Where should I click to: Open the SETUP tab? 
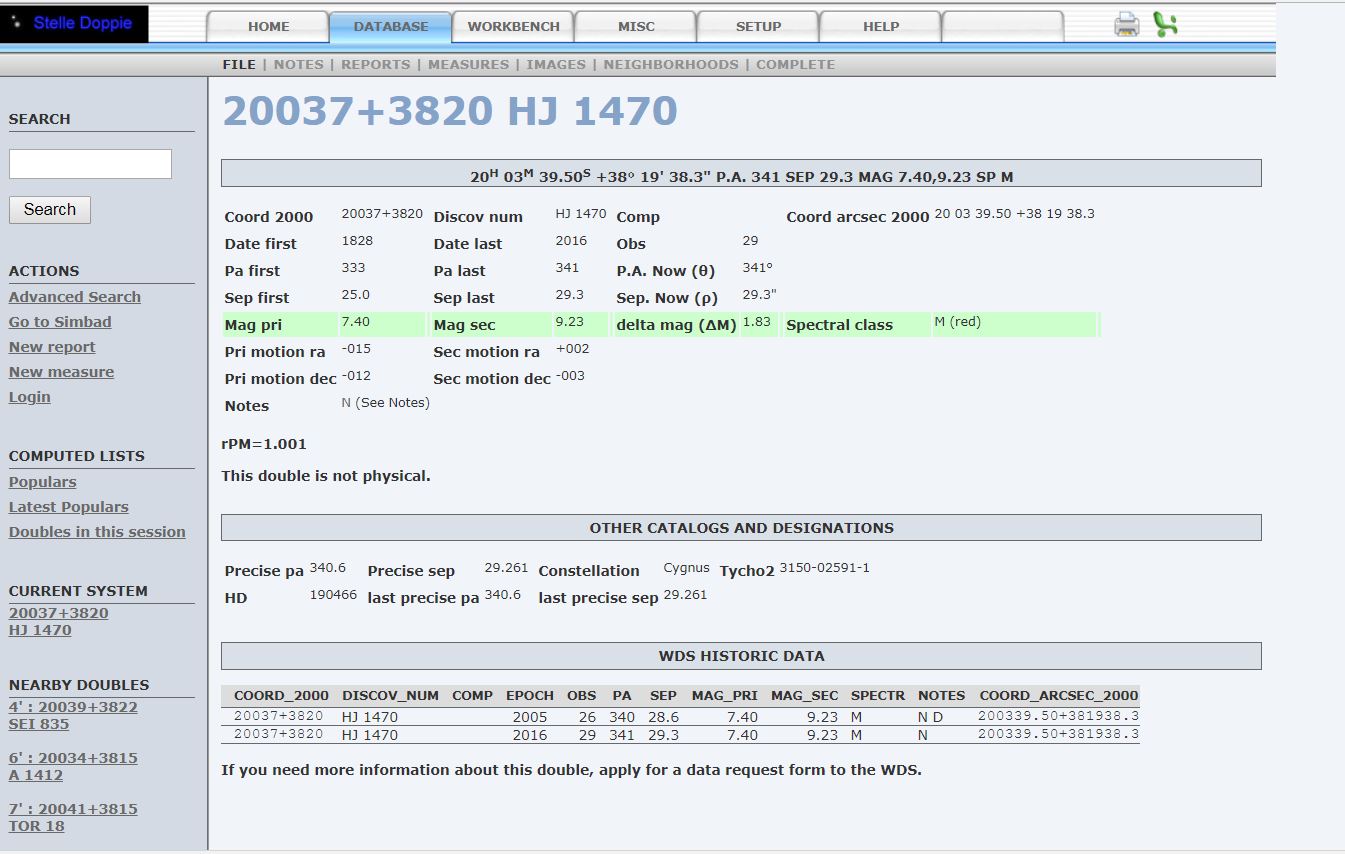pyautogui.click(x=758, y=27)
